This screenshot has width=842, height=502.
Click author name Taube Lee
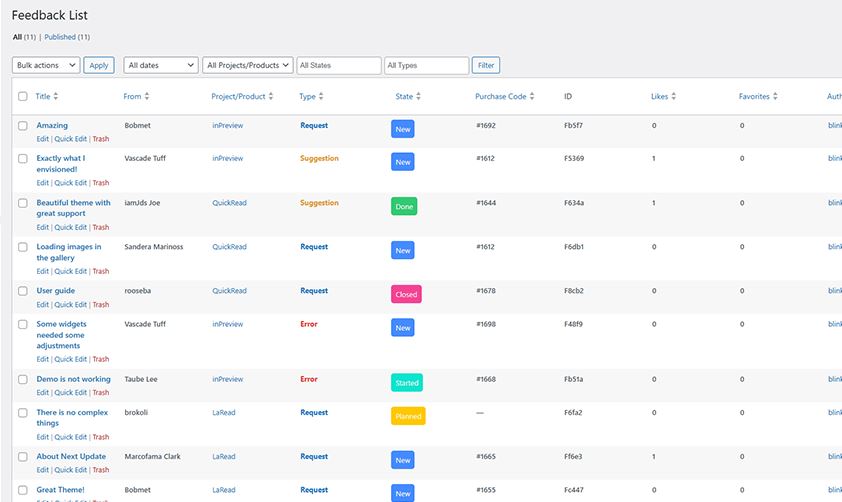[x=141, y=379]
